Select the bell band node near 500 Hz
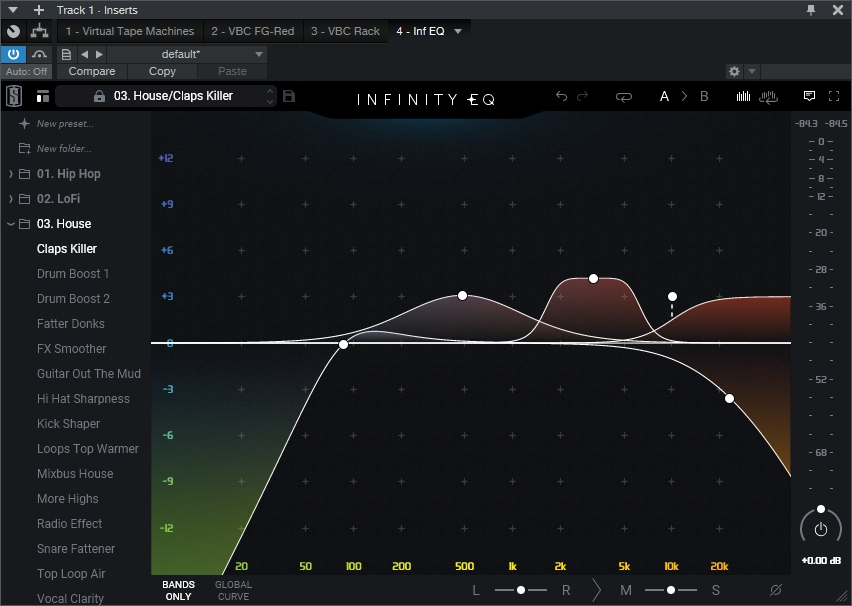852x606 pixels. (462, 296)
